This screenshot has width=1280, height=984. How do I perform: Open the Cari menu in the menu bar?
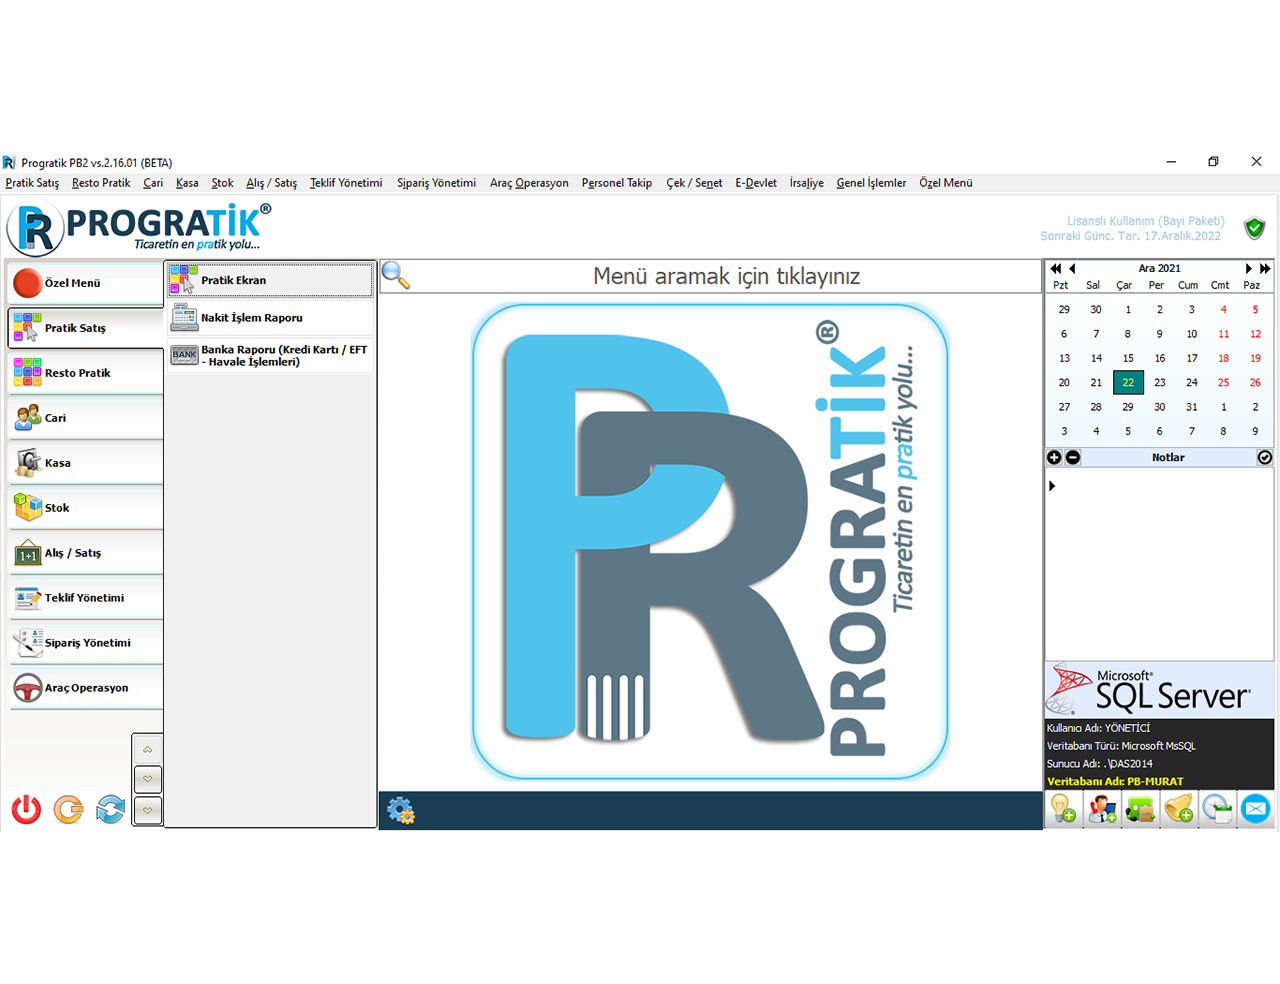coord(153,183)
